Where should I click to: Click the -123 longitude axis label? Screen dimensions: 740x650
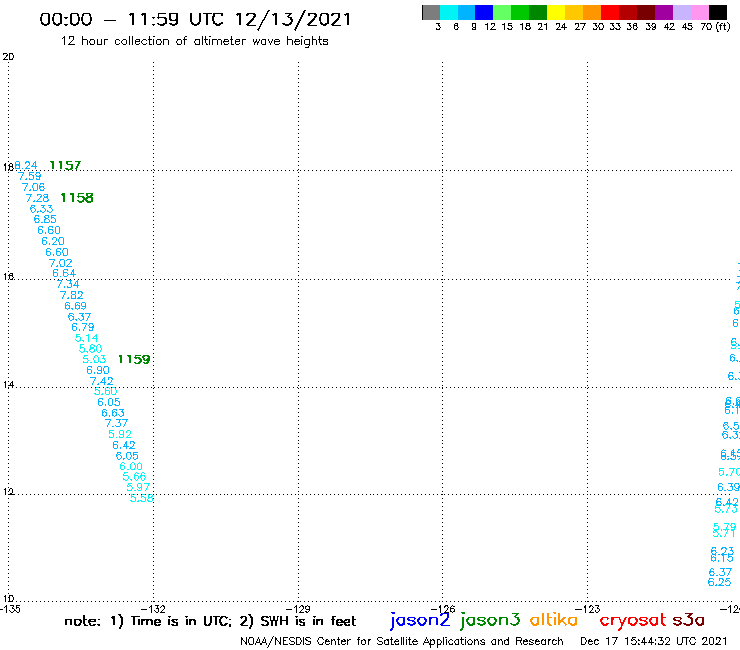[588, 609]
